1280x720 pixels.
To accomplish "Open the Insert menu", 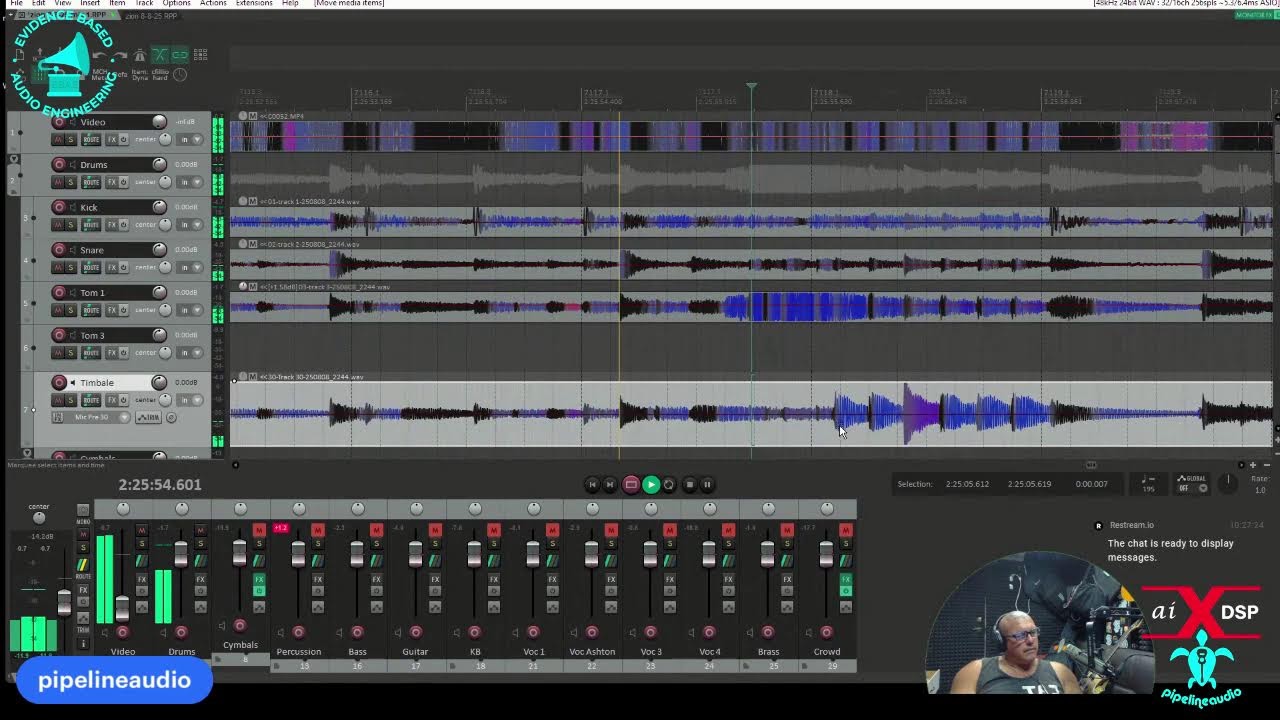I will 90,3.
